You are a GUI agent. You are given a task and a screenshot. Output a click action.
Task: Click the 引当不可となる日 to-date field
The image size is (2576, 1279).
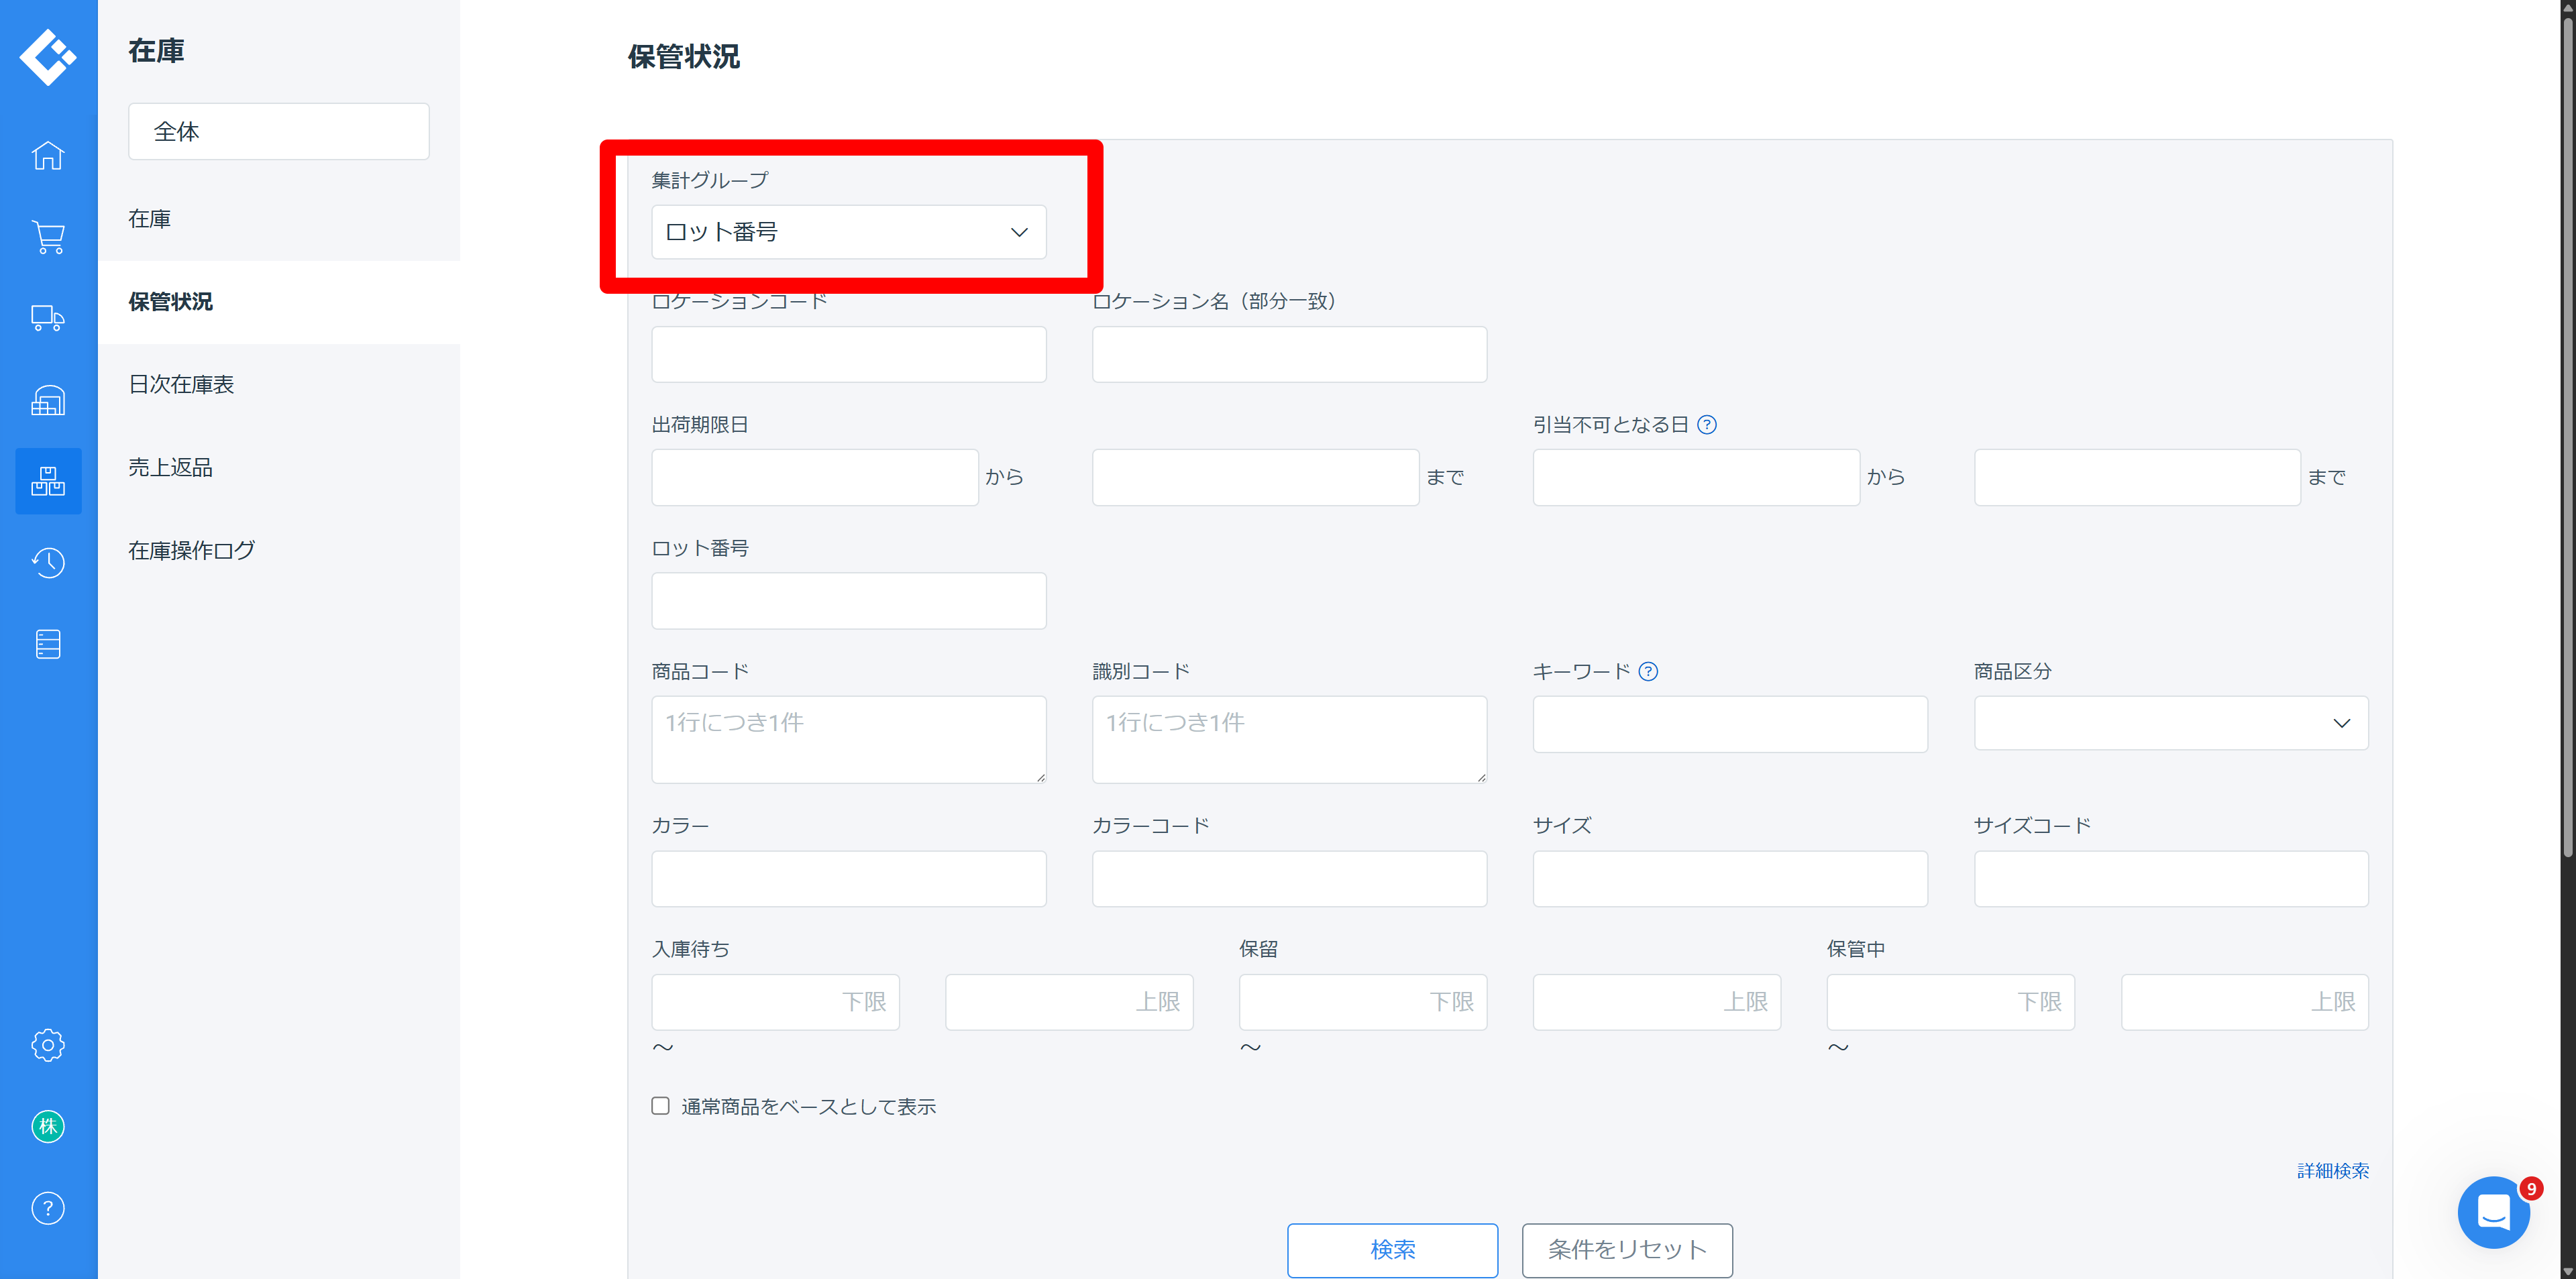[2137, 477]
